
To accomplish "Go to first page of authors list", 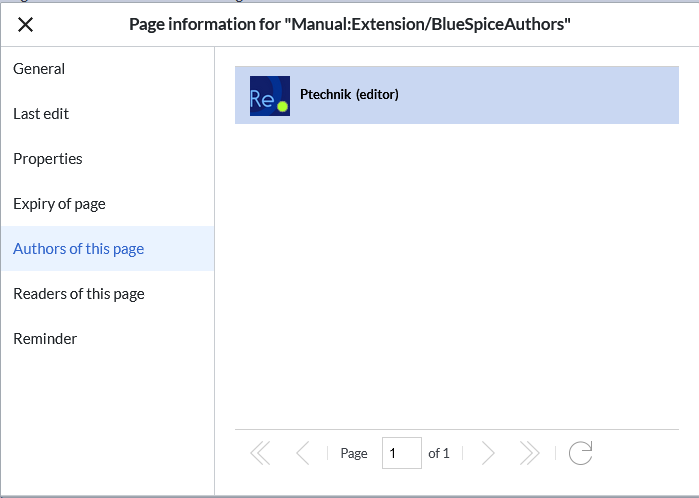I will (260, 453).
